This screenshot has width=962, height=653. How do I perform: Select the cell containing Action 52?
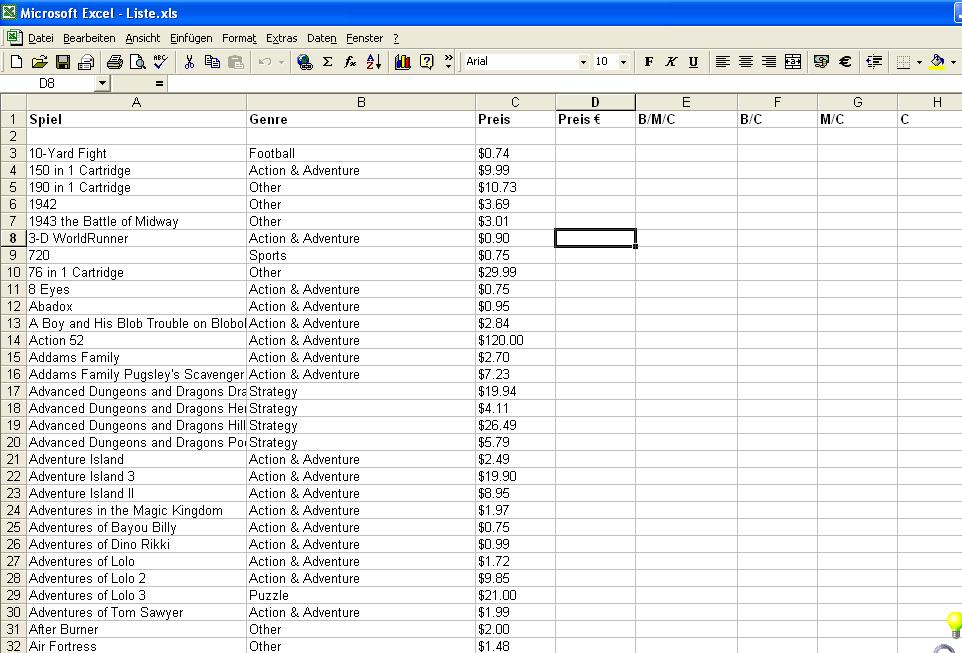pos(136,341)
